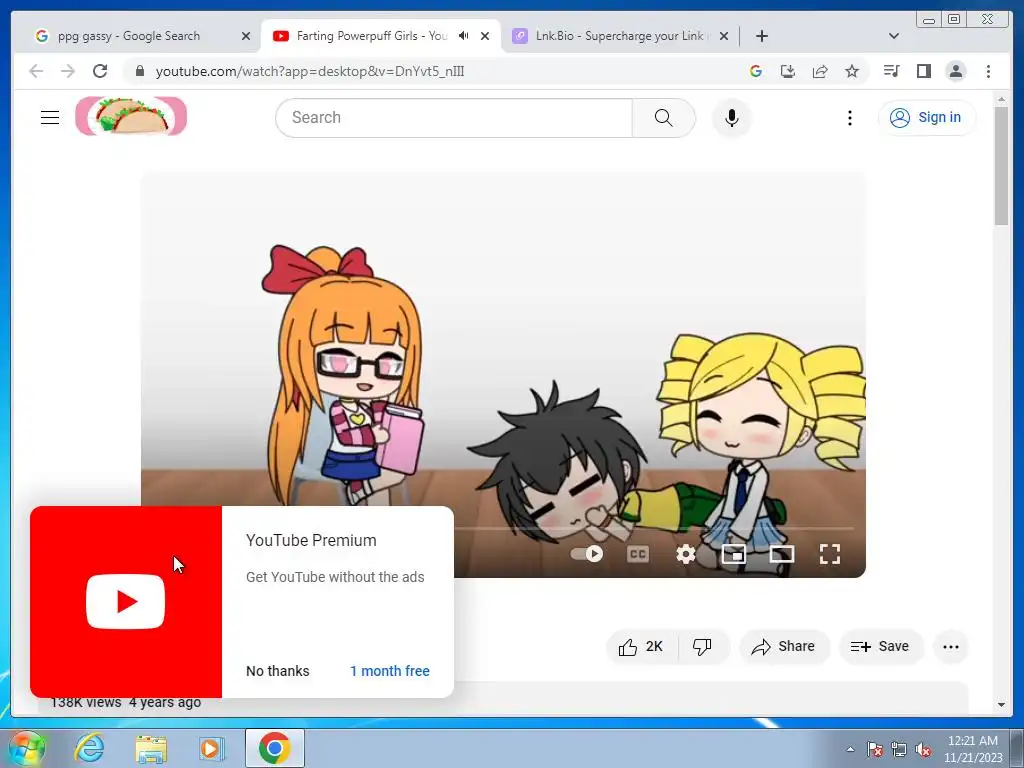Screen dimensions: 1024x768
Task: Save the video to a playlist
Action: coord(880,647)
